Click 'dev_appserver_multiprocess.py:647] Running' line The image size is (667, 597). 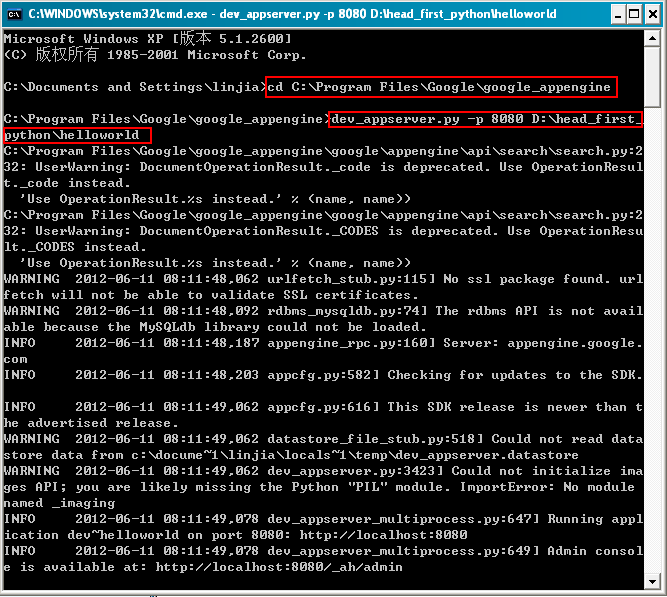click(323, 519)
